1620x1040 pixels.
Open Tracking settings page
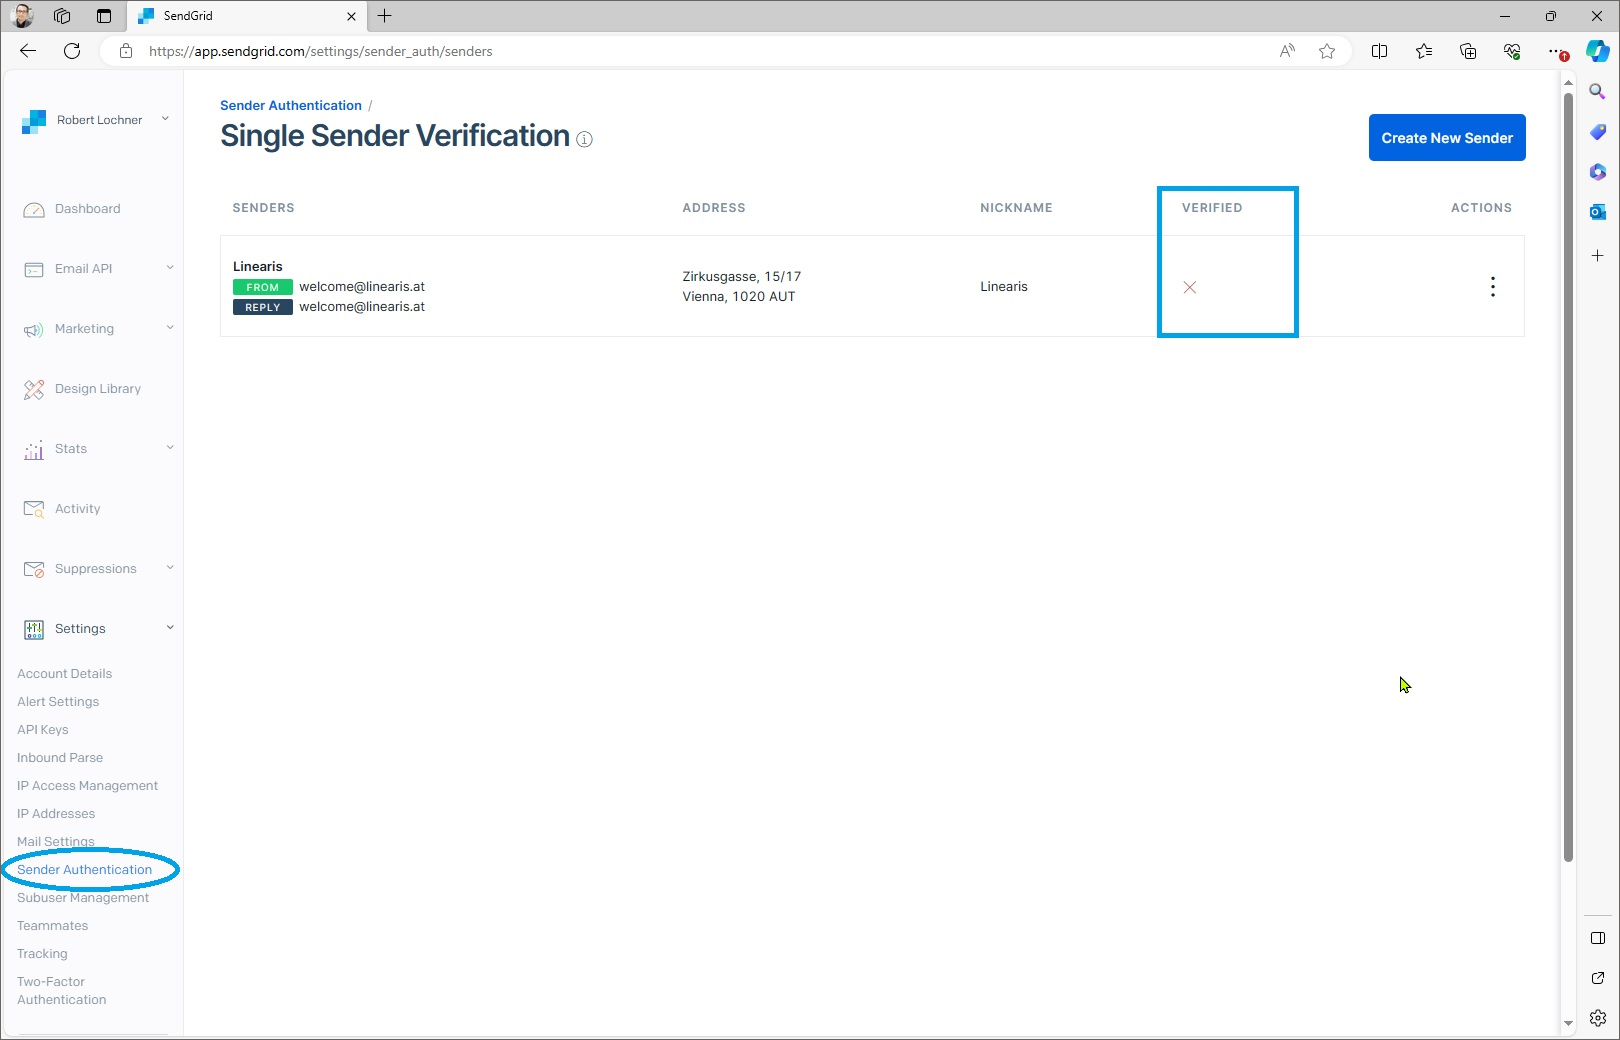[42, 954]
